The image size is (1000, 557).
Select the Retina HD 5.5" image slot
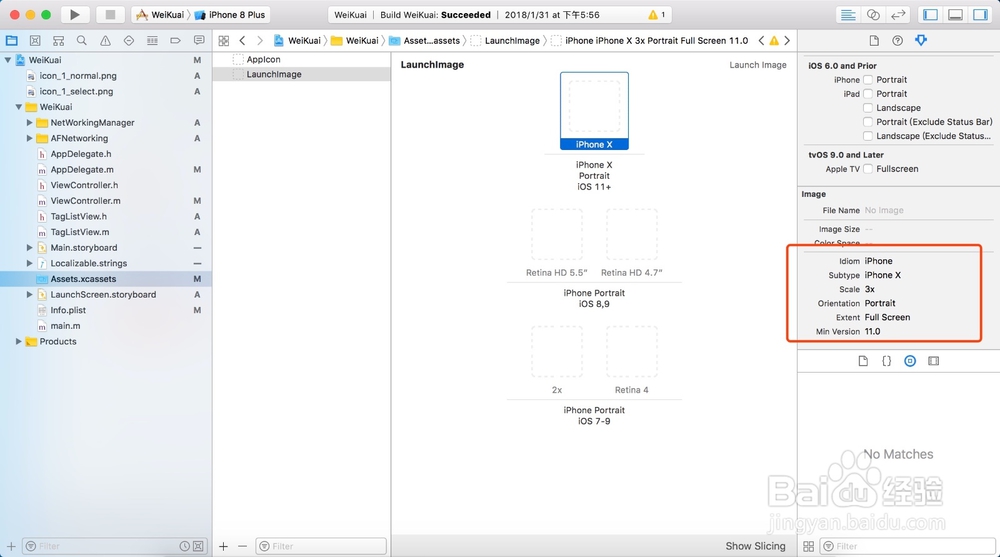pos(557,234)
